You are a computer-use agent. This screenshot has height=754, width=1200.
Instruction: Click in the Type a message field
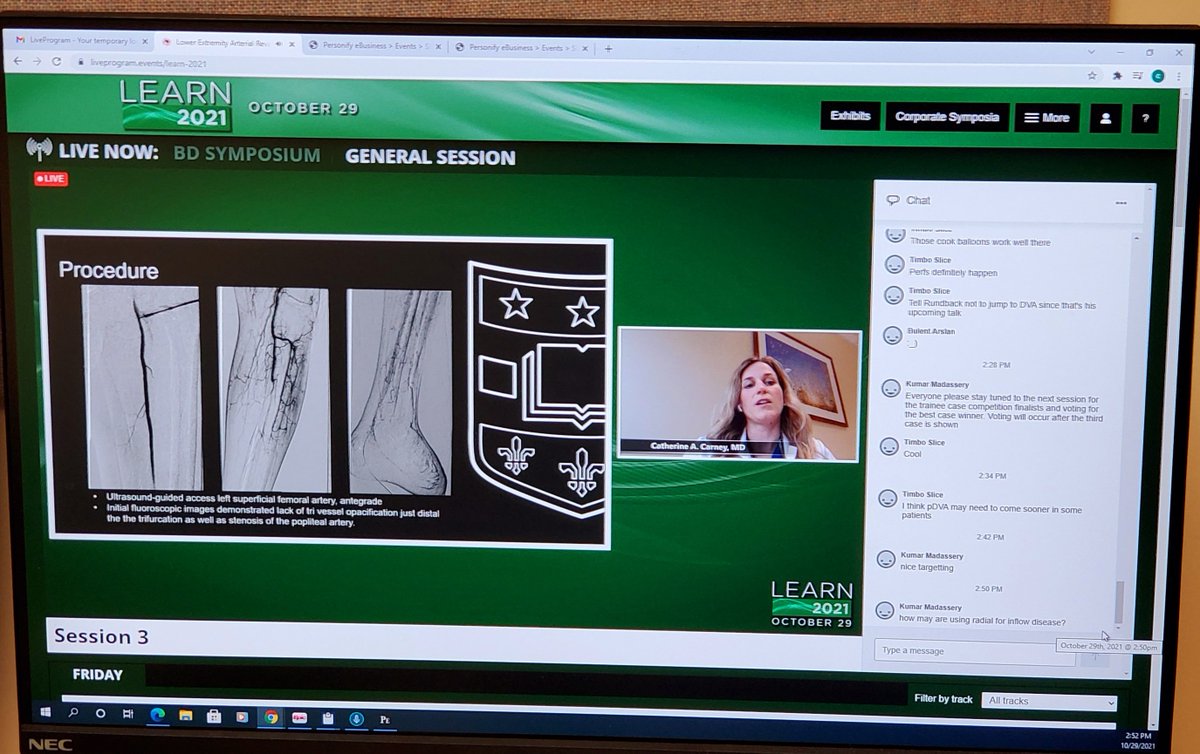975,651
